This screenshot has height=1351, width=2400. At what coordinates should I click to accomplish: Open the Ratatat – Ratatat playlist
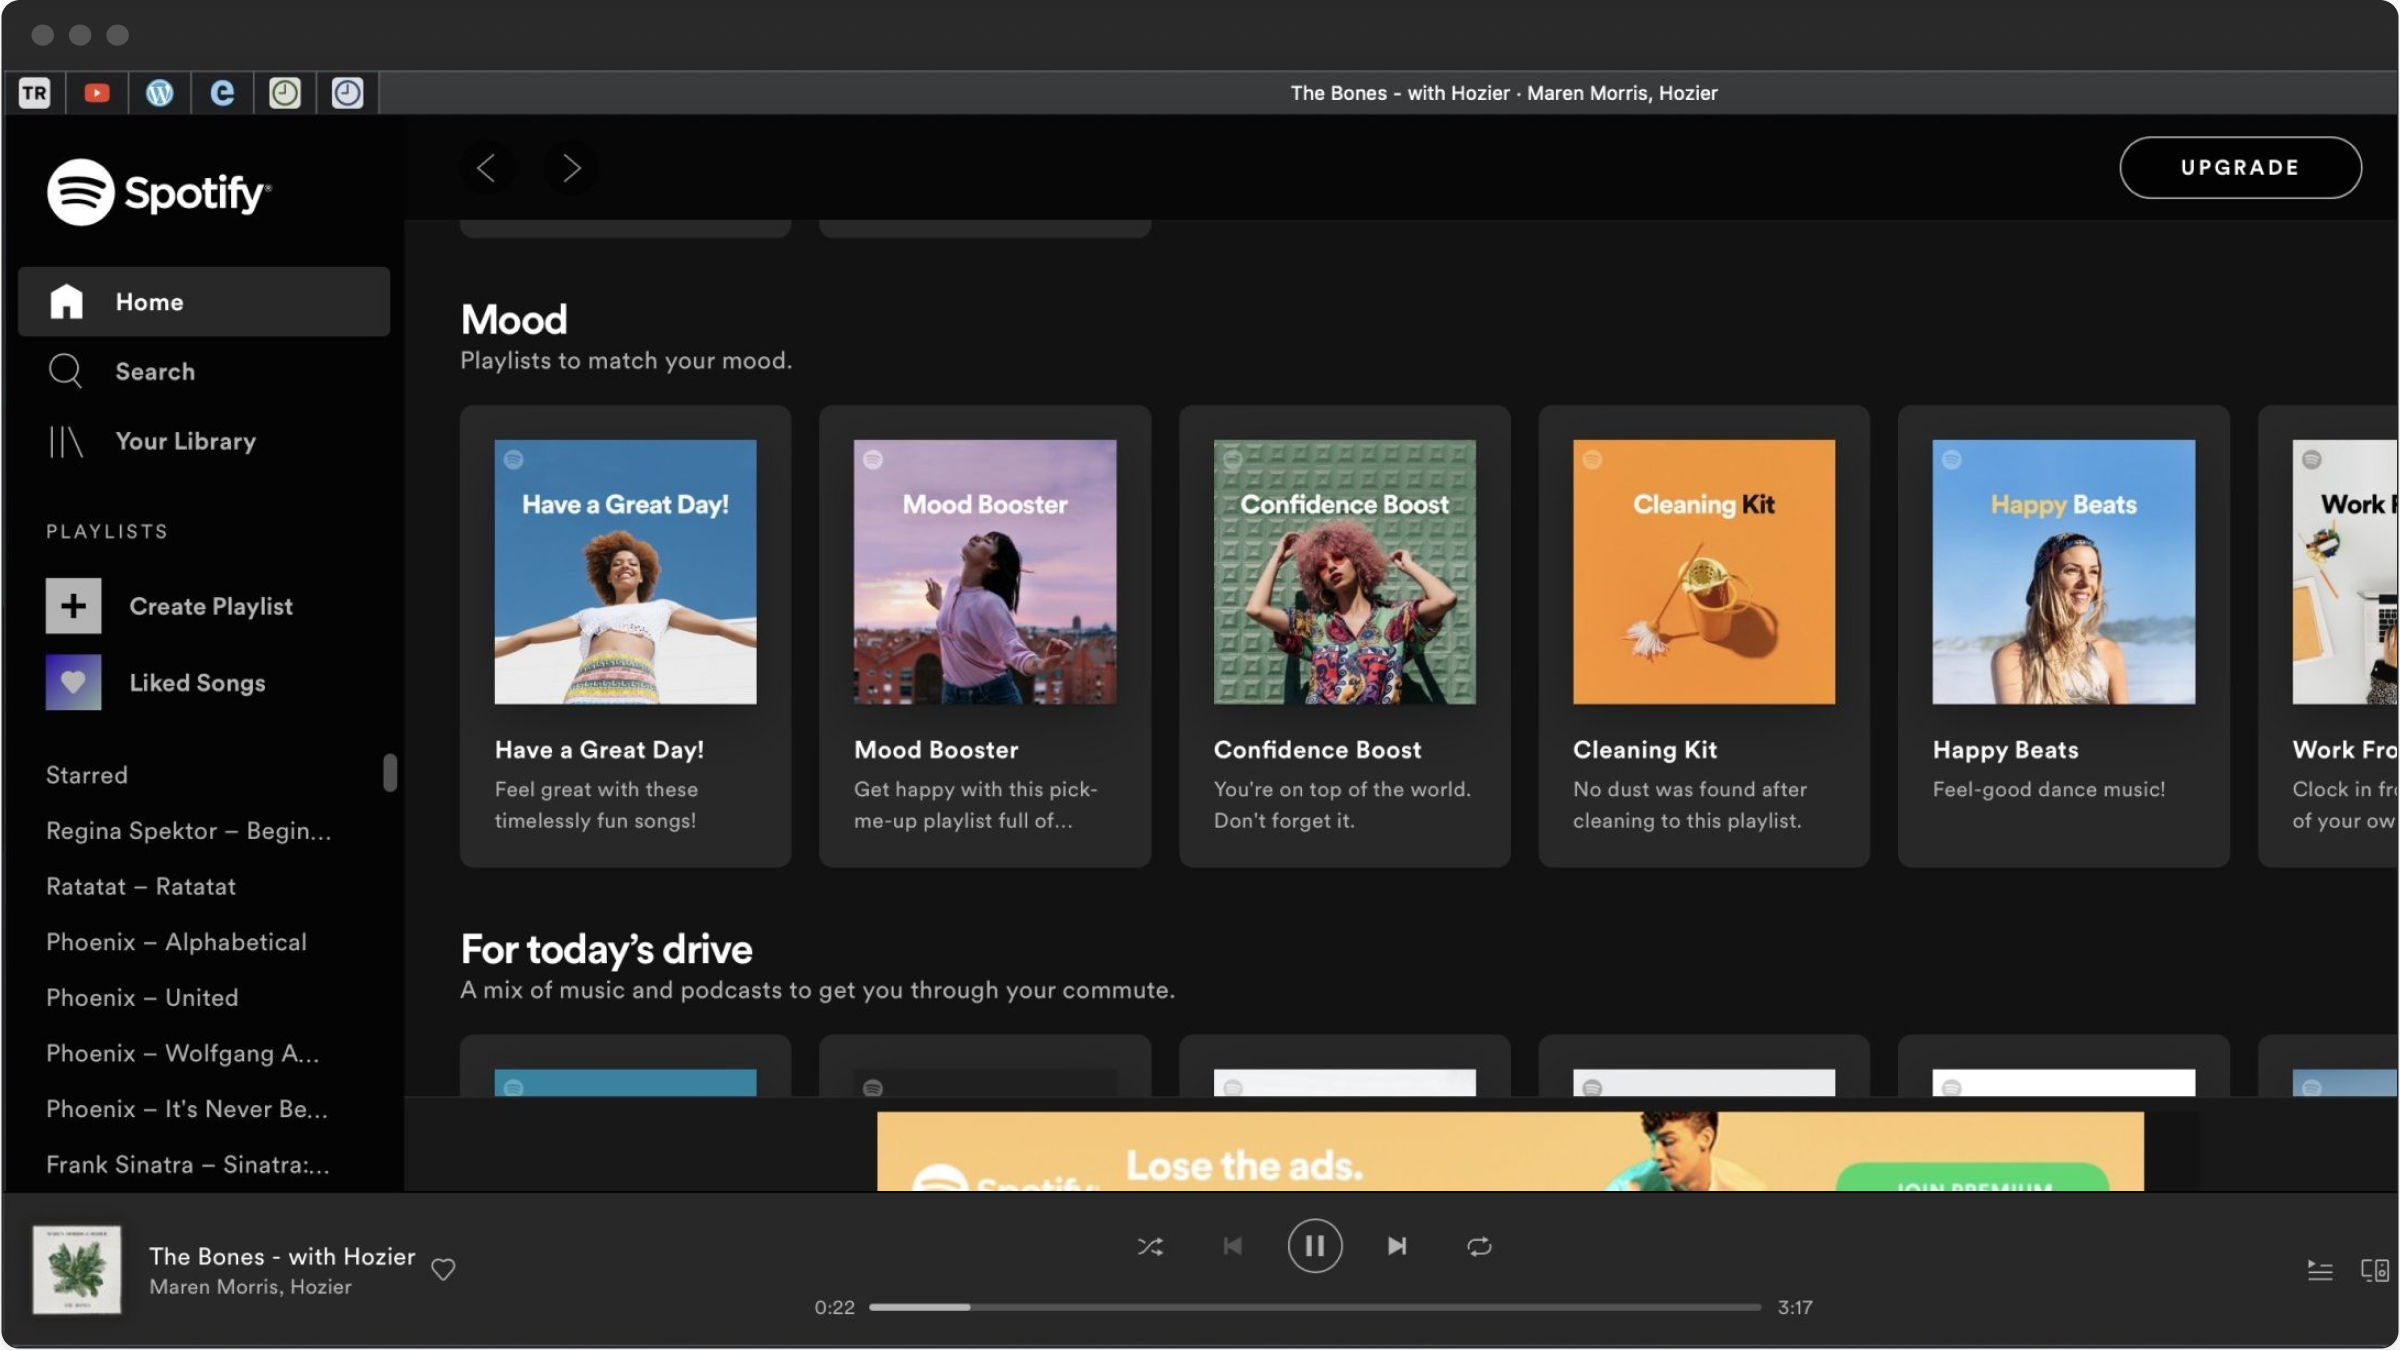point(141,886)
